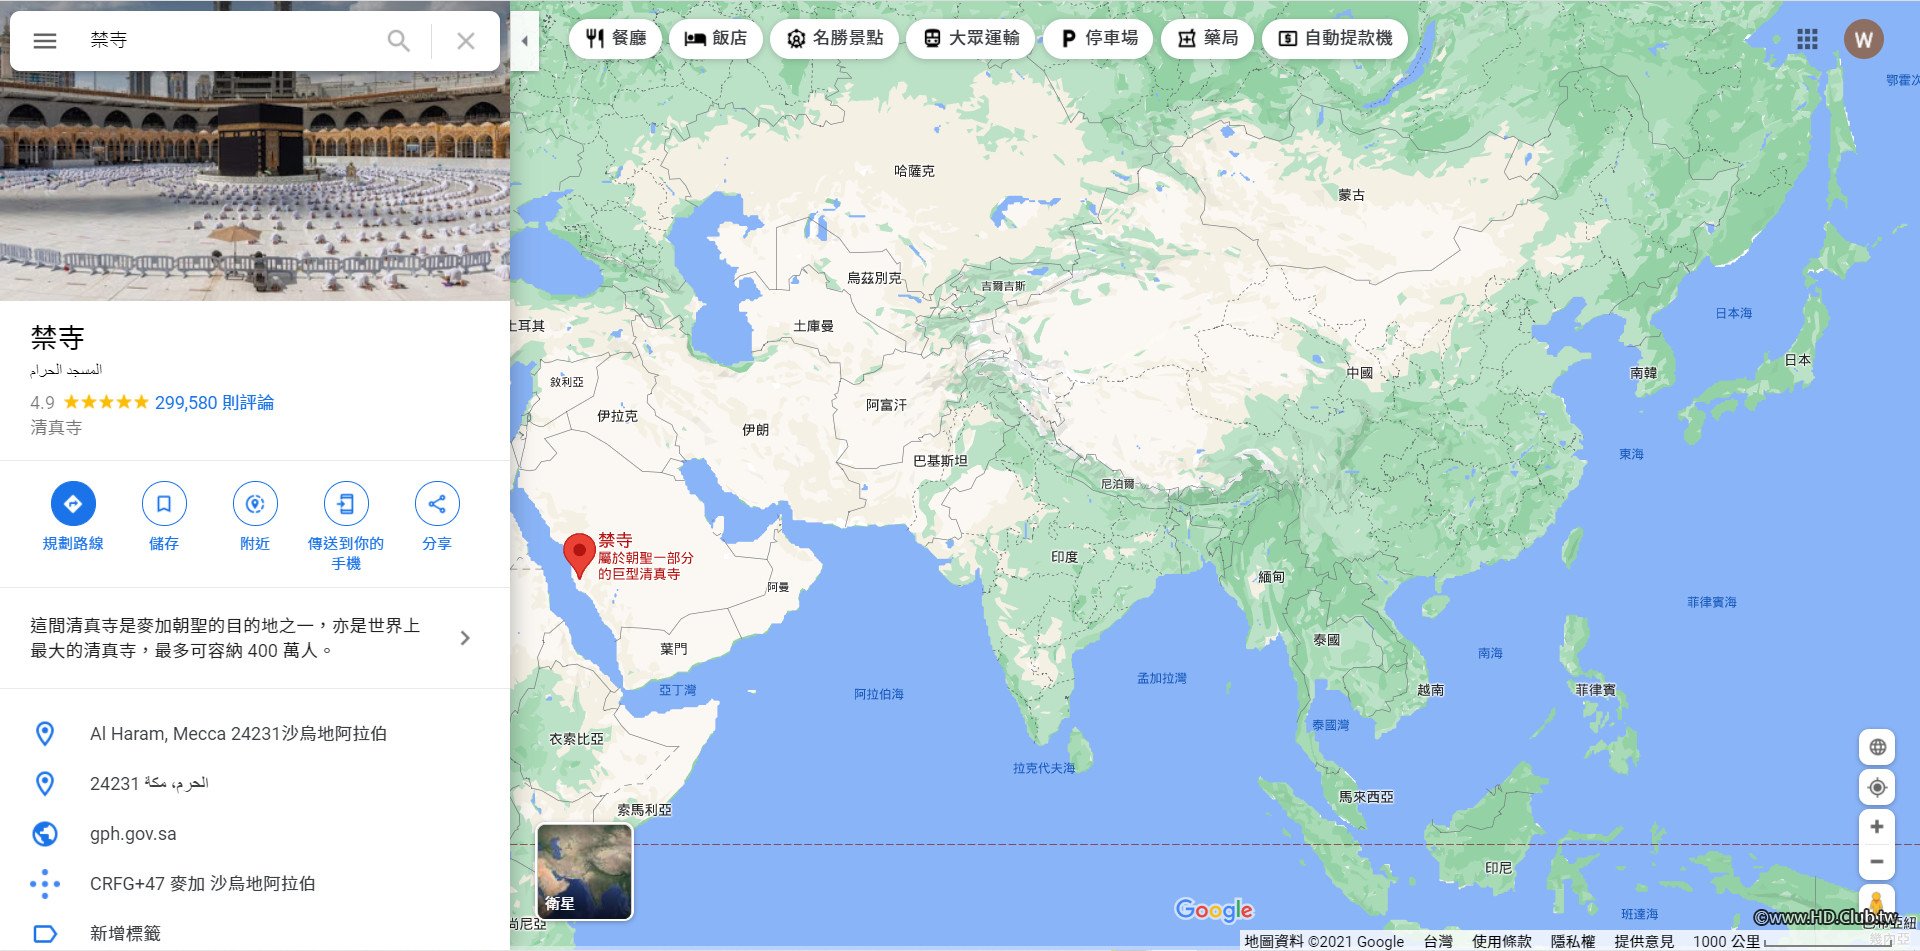Collapse the side panel arrow
Screen dimensions: 1920x951
point(524,41)
